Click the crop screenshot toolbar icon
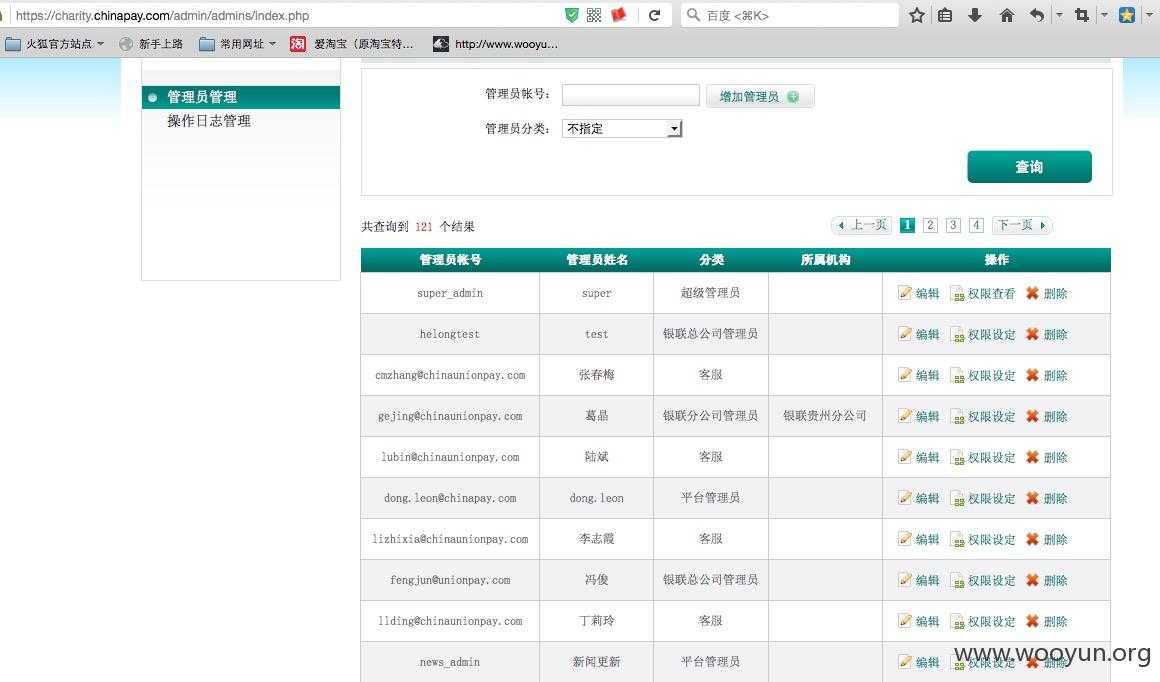Screen dimensions: 1160x682 [1082, 15]
